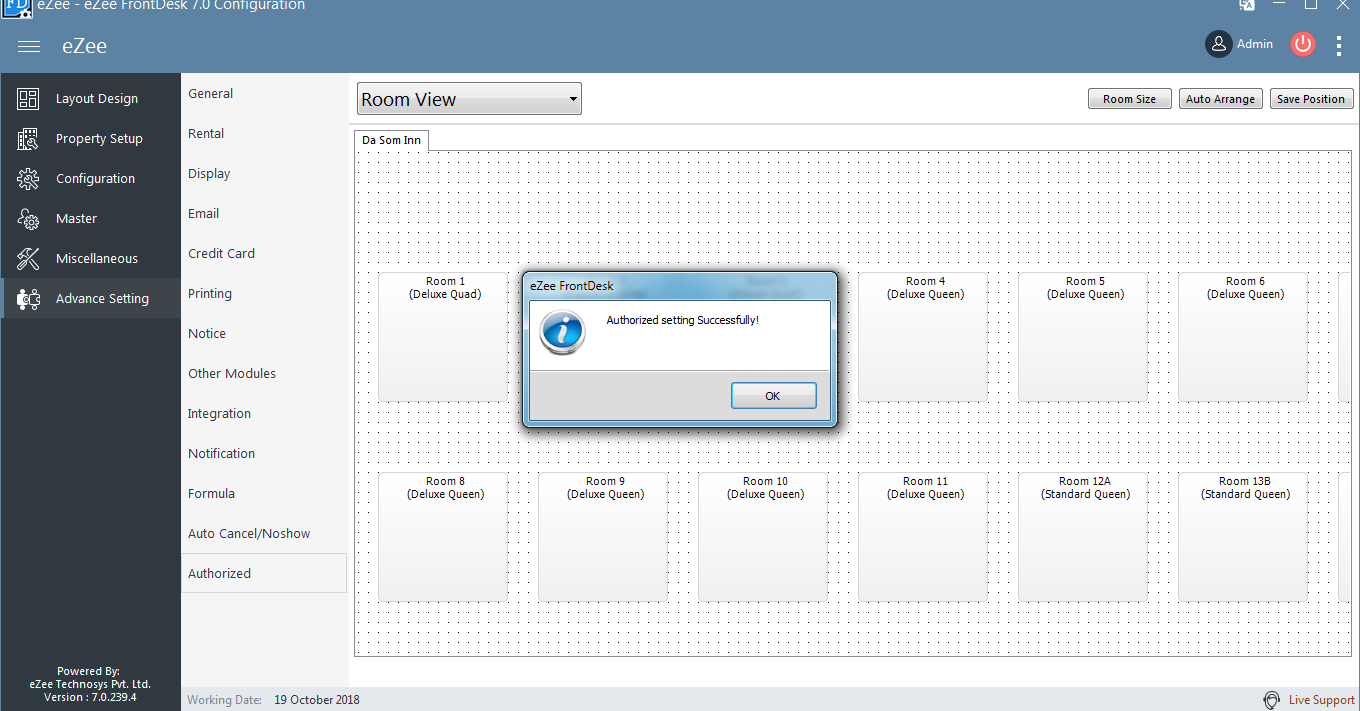Select the Room 5 Deluxe Queen card
The width and height of the screenshot is (1360, 711).
[1083, 337]
